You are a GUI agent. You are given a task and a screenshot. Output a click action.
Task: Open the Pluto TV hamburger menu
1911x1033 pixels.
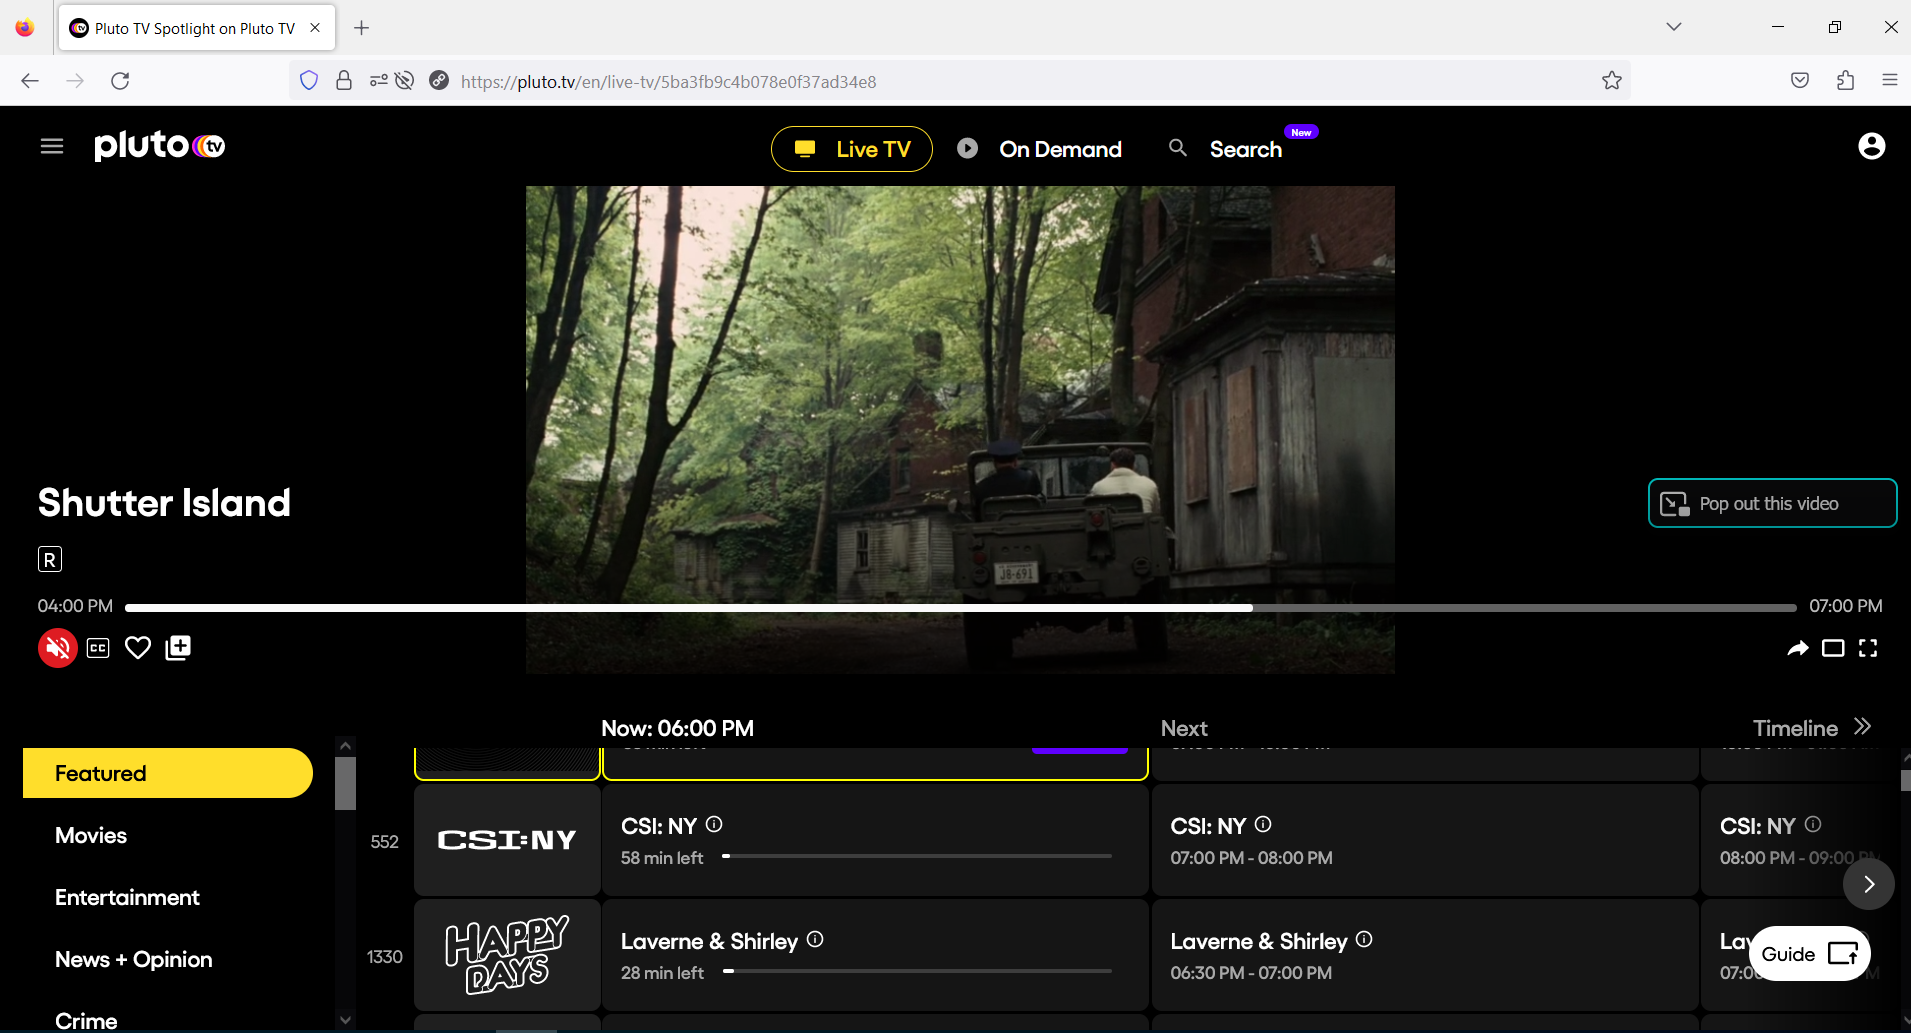click(x=51, y=146)
